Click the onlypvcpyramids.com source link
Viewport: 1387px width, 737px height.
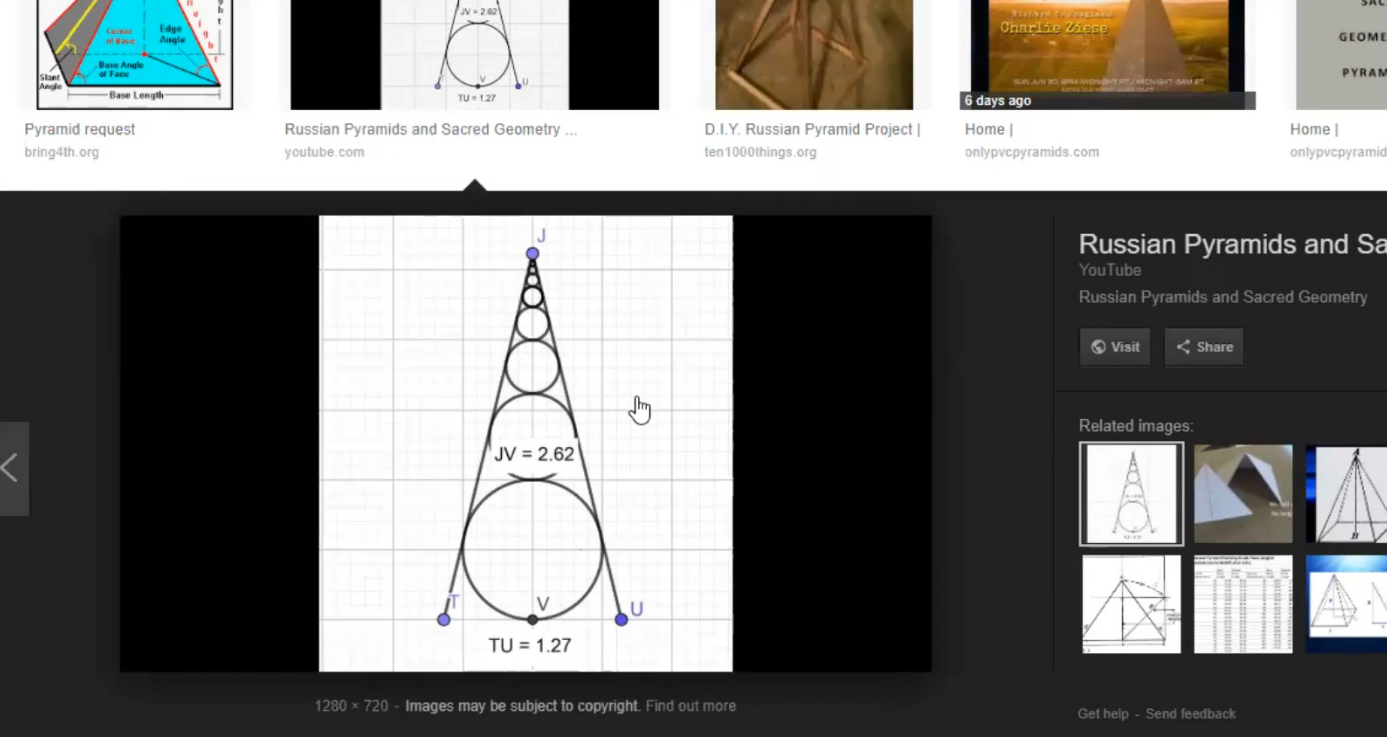1032,152
